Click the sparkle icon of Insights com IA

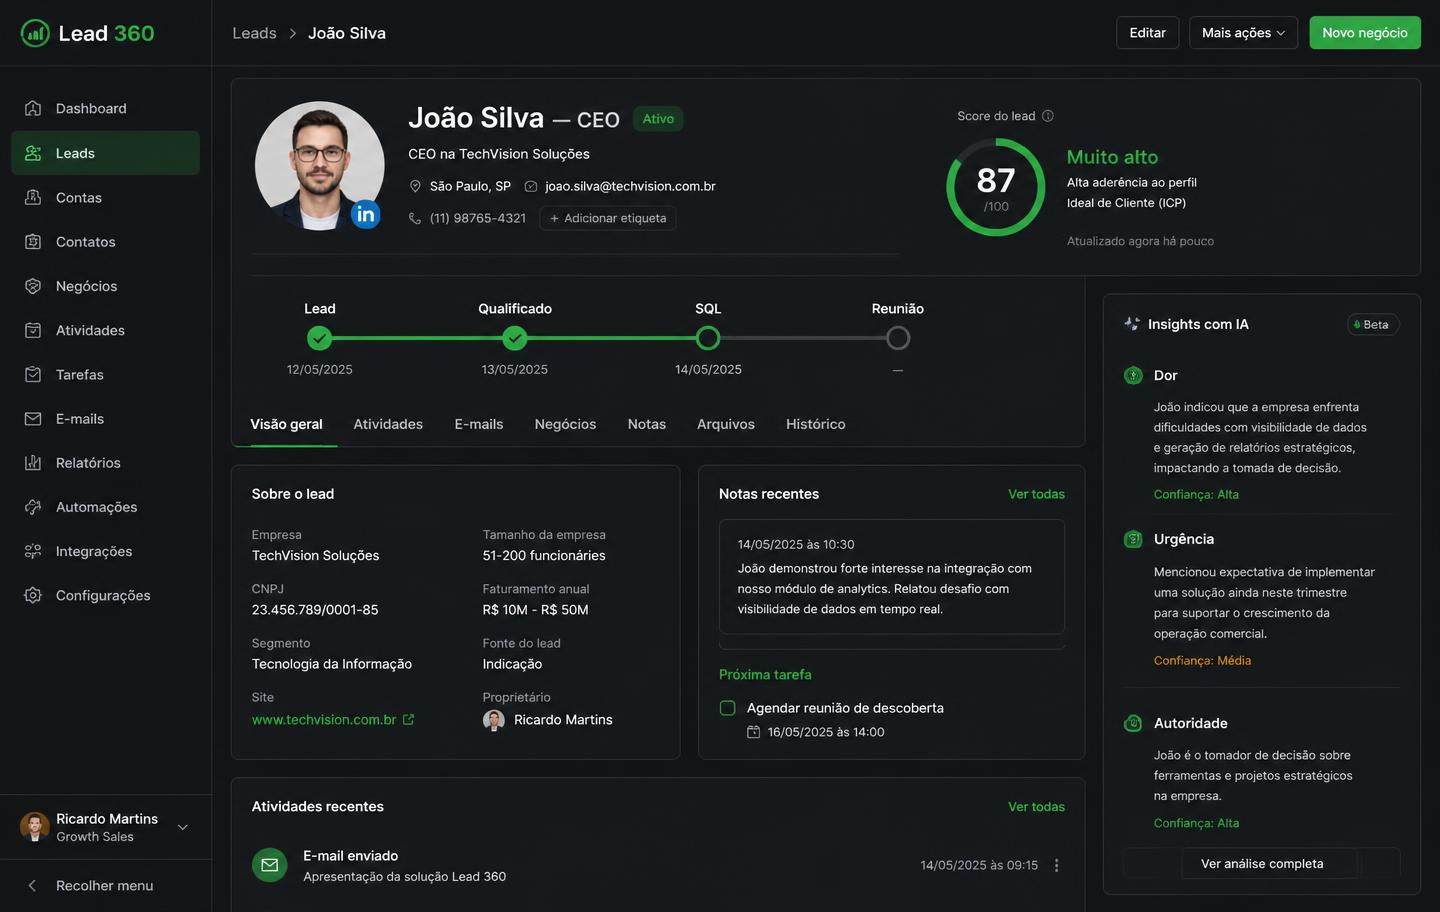1132,324
